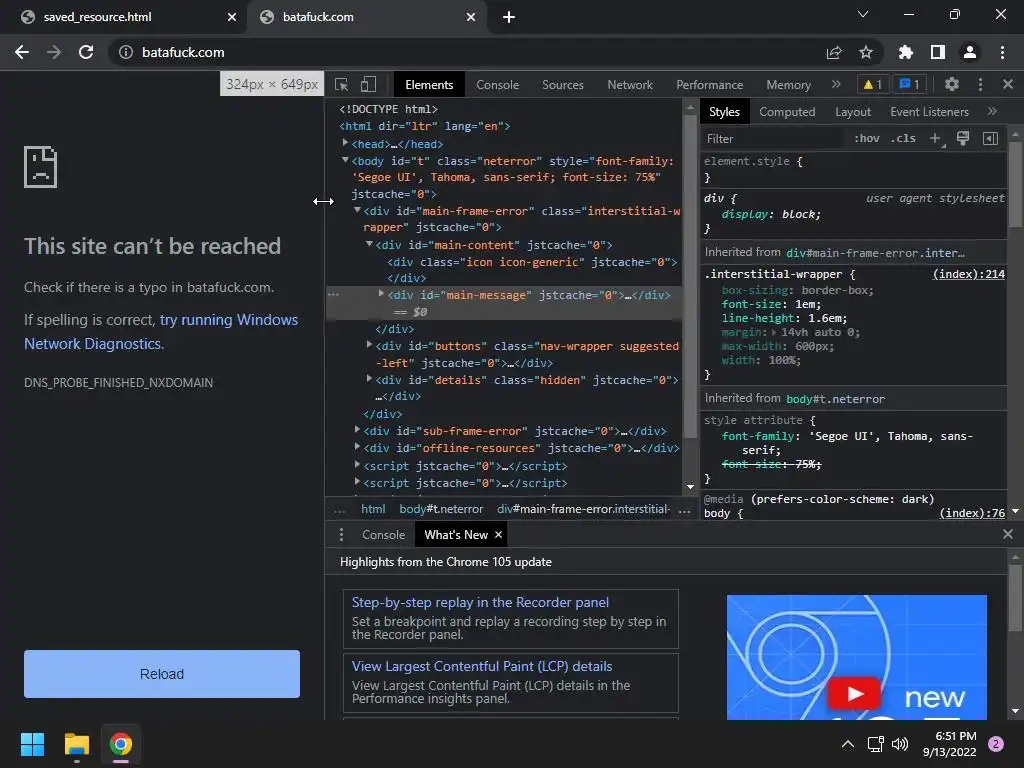
Task: Expand the main-message div node
Action: tap(381, 294)
